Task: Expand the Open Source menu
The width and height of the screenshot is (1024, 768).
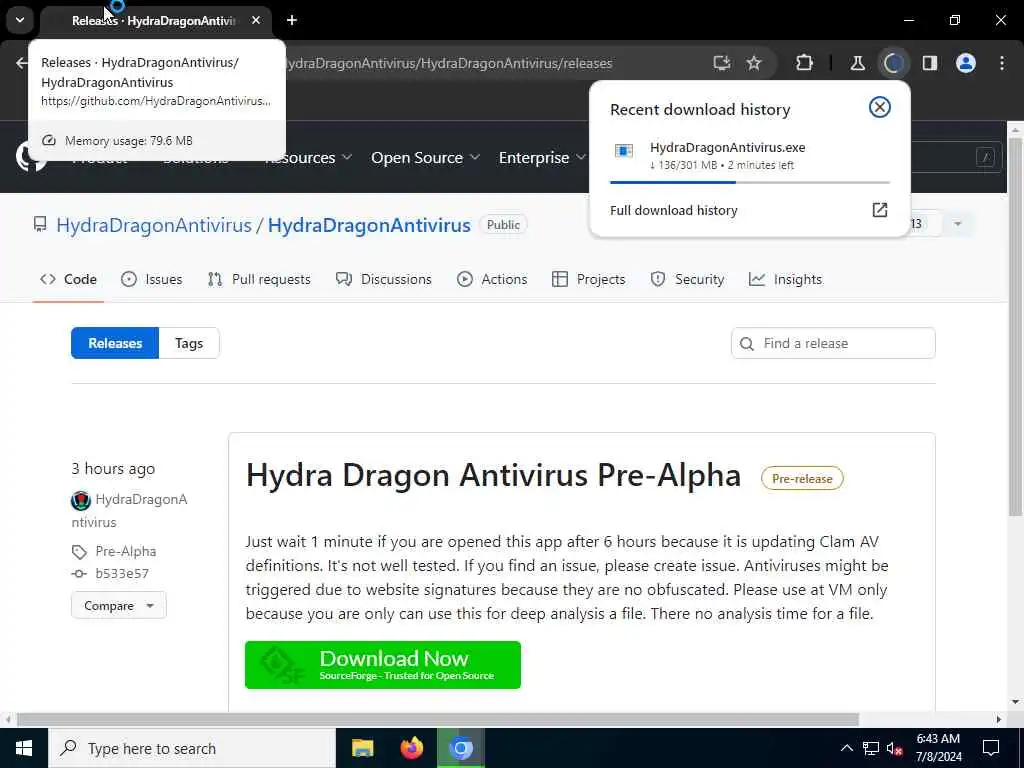Action: (x=425, y=157)
